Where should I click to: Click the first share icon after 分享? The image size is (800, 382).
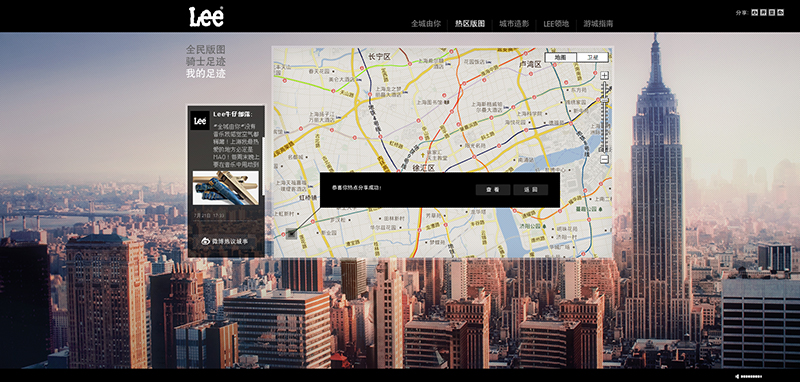755,13
